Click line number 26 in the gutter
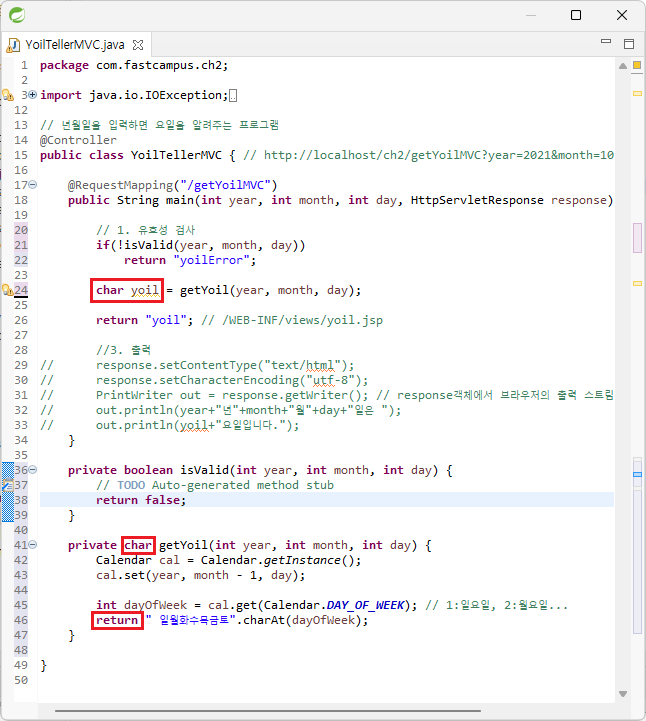This screenshot has width=646, height=721. coord(21,320)
